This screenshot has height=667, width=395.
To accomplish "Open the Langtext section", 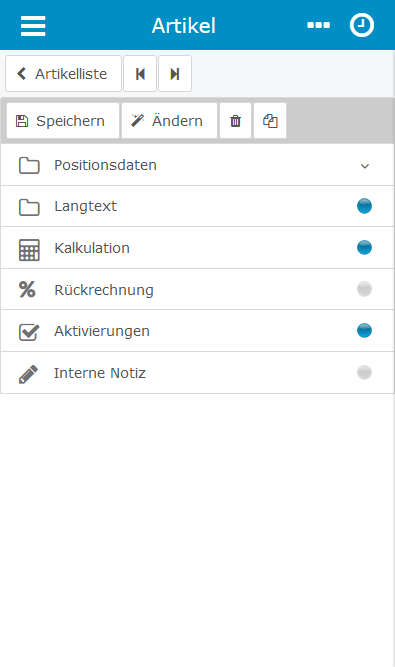I will pos(197,206).
